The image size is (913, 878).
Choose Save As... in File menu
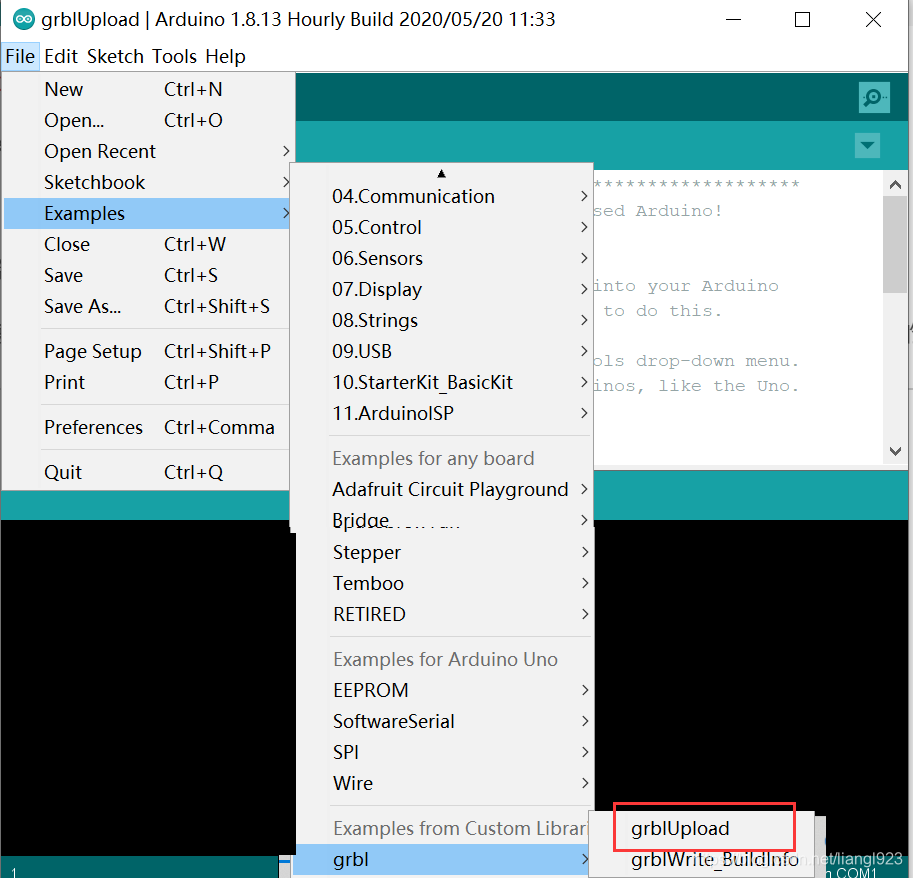coord(147,306)
